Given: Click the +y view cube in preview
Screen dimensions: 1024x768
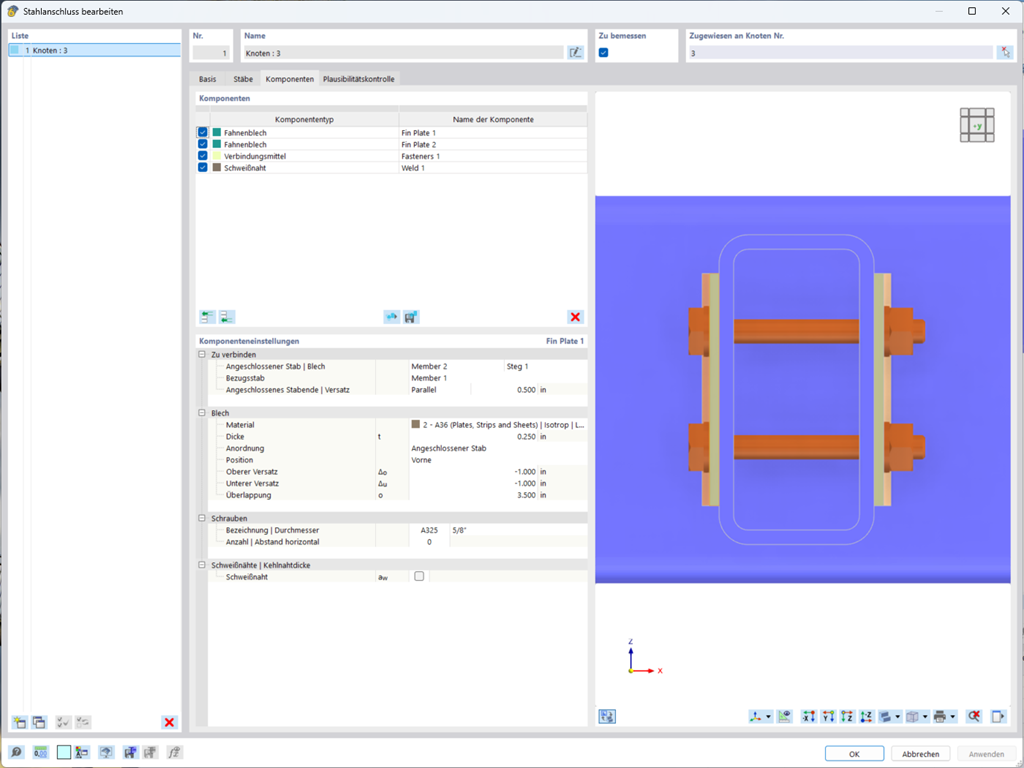Looking at the screenshot, I should pos(977,125).
